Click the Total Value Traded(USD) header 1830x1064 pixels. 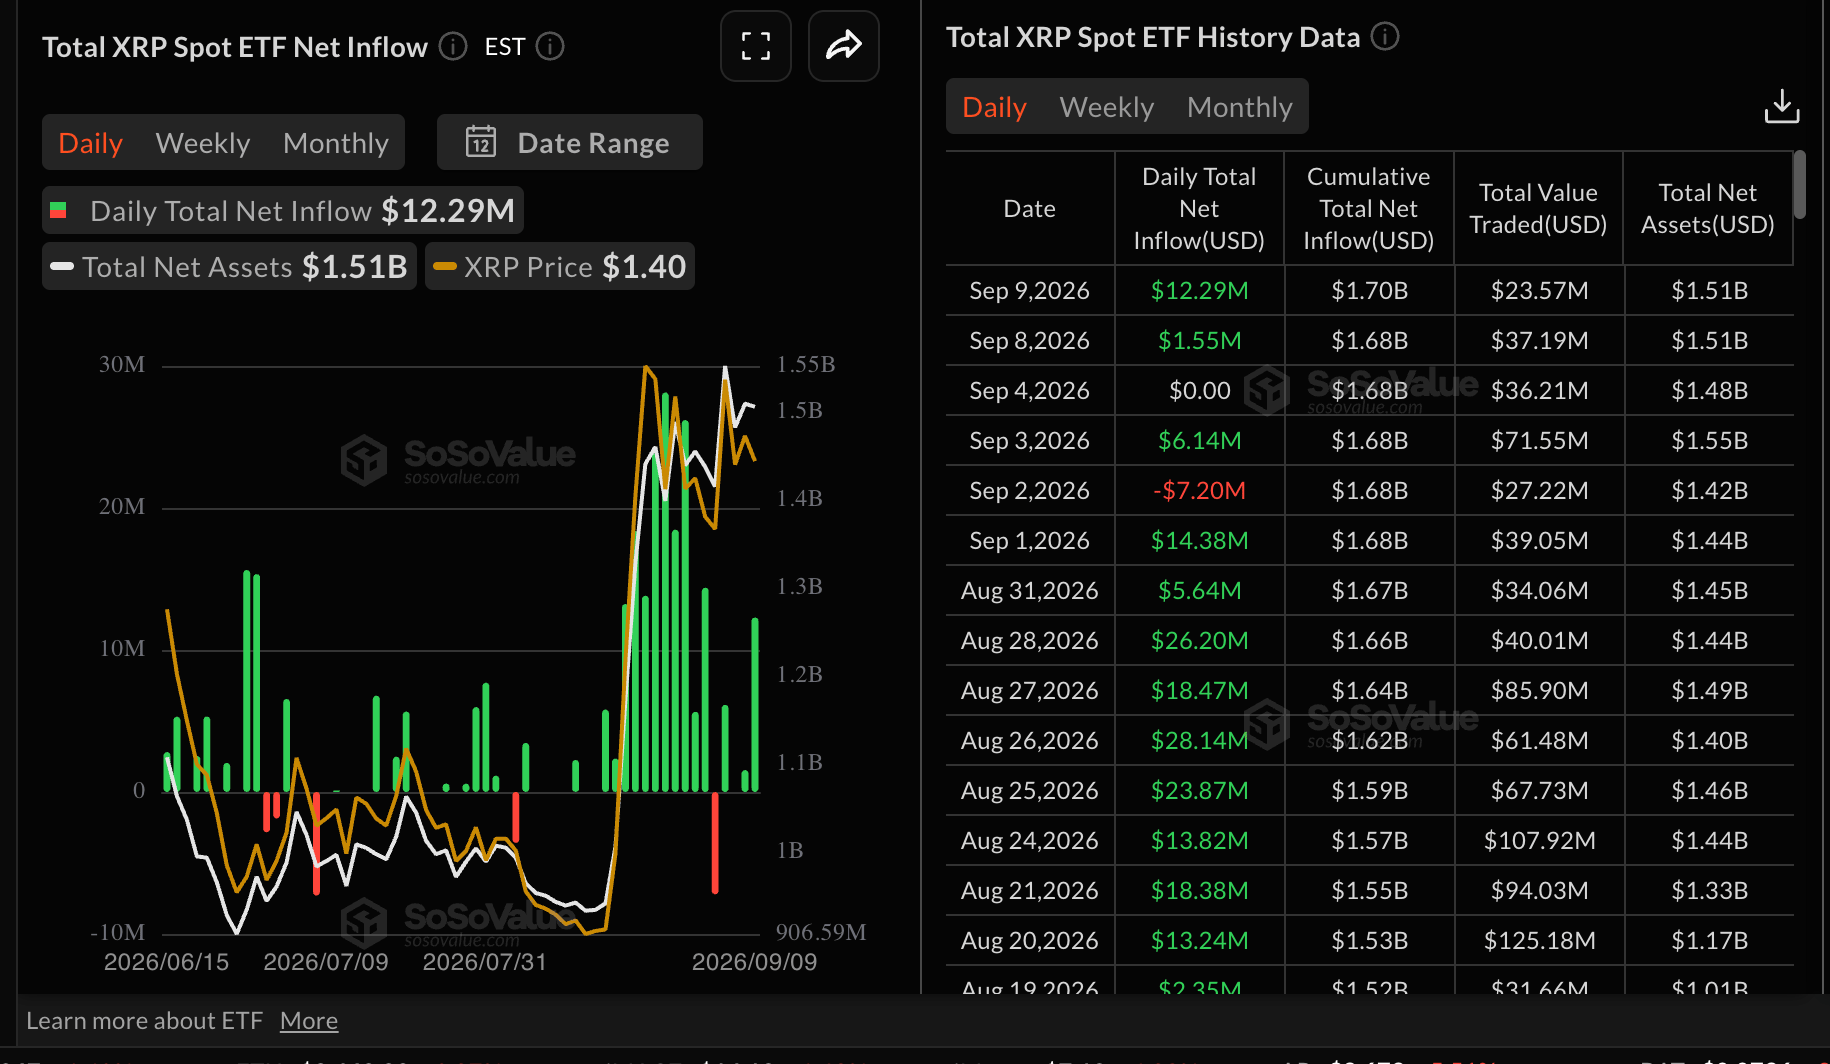(x=1538, y=208)
